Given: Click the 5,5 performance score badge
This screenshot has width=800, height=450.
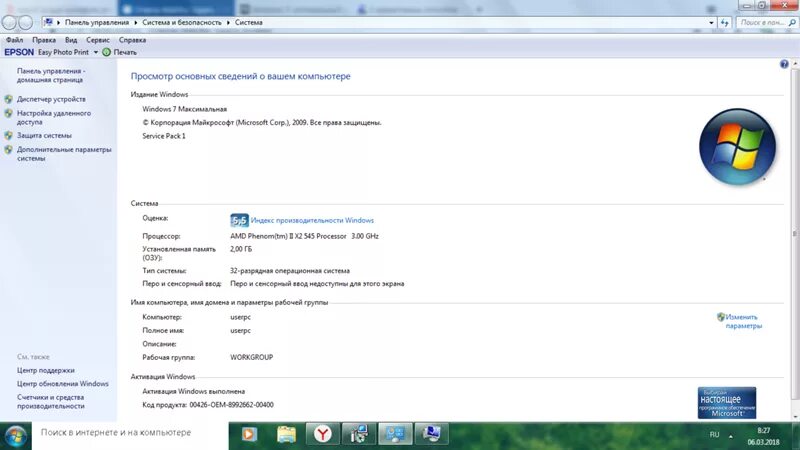Looking at the screenshot, I should 239,220.
